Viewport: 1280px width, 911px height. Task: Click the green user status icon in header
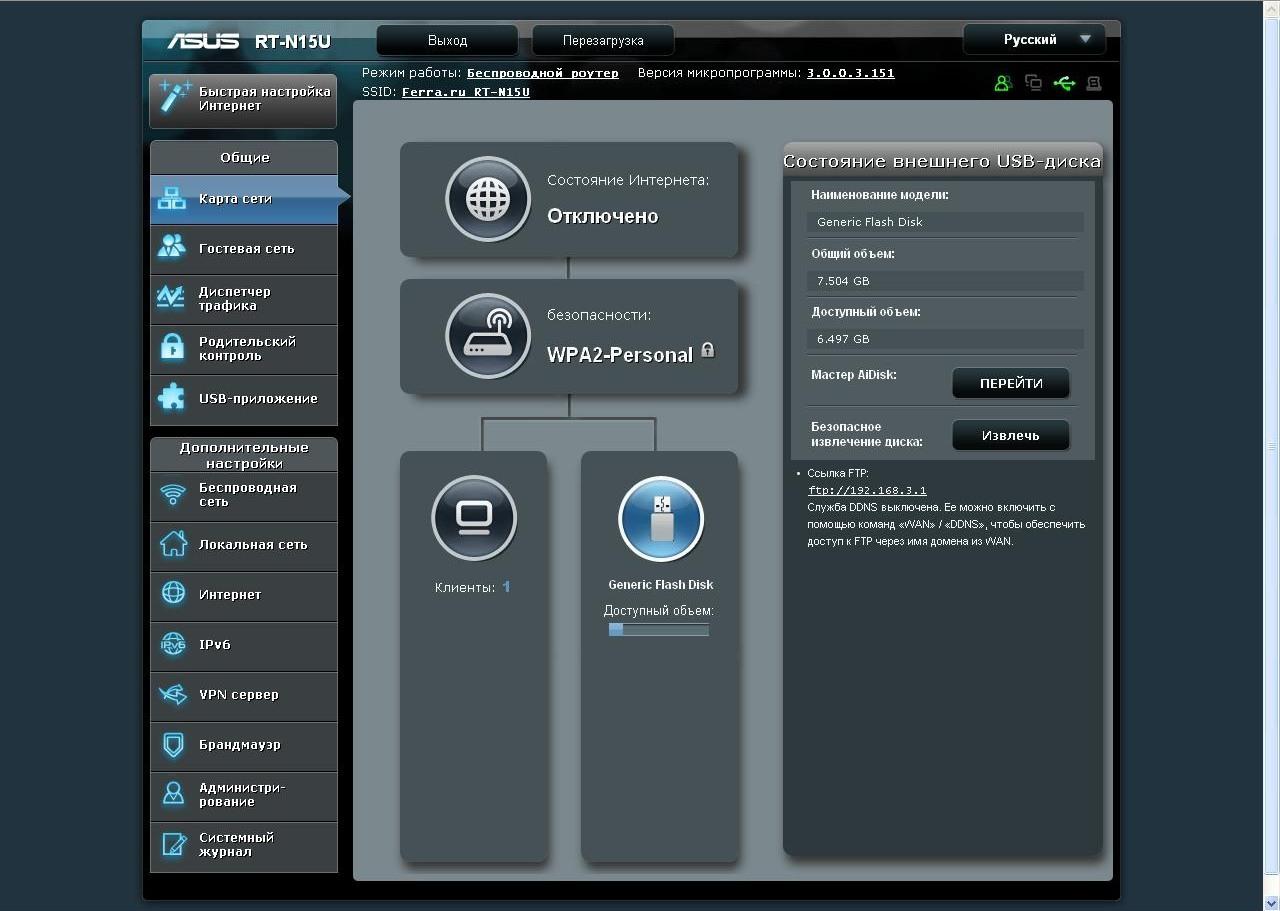[1003, 83]
